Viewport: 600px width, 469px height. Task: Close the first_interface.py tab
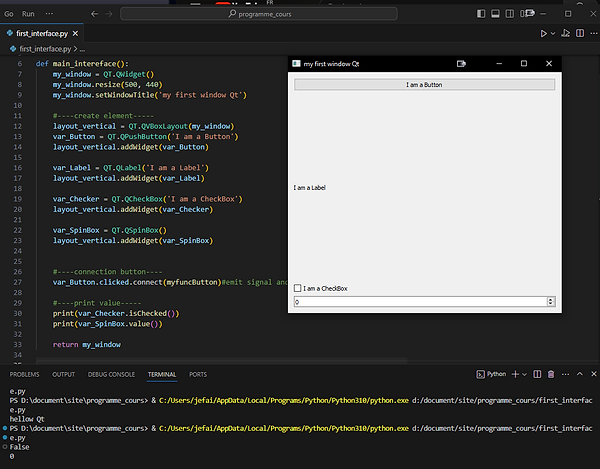(x=75, y=34)
